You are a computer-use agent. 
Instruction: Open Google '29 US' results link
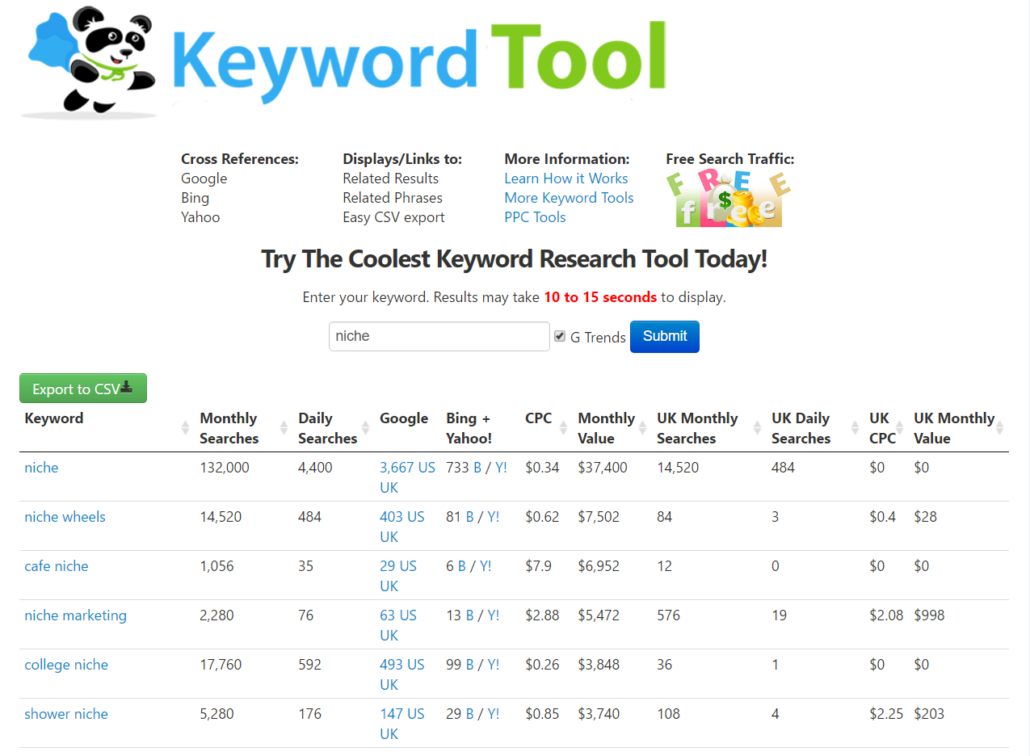pyautogui.click(x=398, y=566)
